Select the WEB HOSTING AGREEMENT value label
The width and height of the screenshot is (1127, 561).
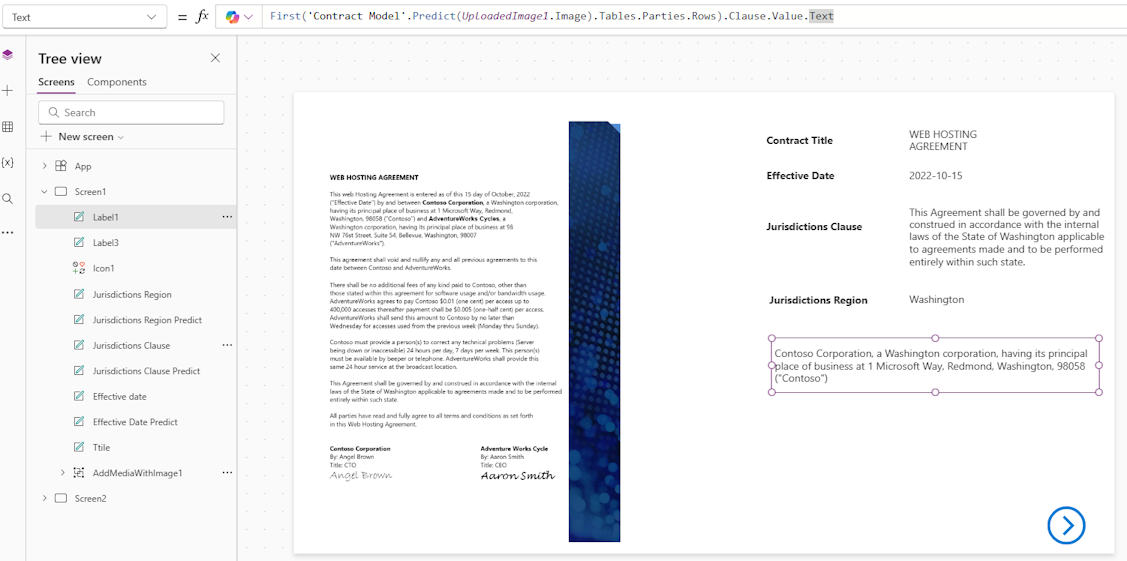[943, 140]
